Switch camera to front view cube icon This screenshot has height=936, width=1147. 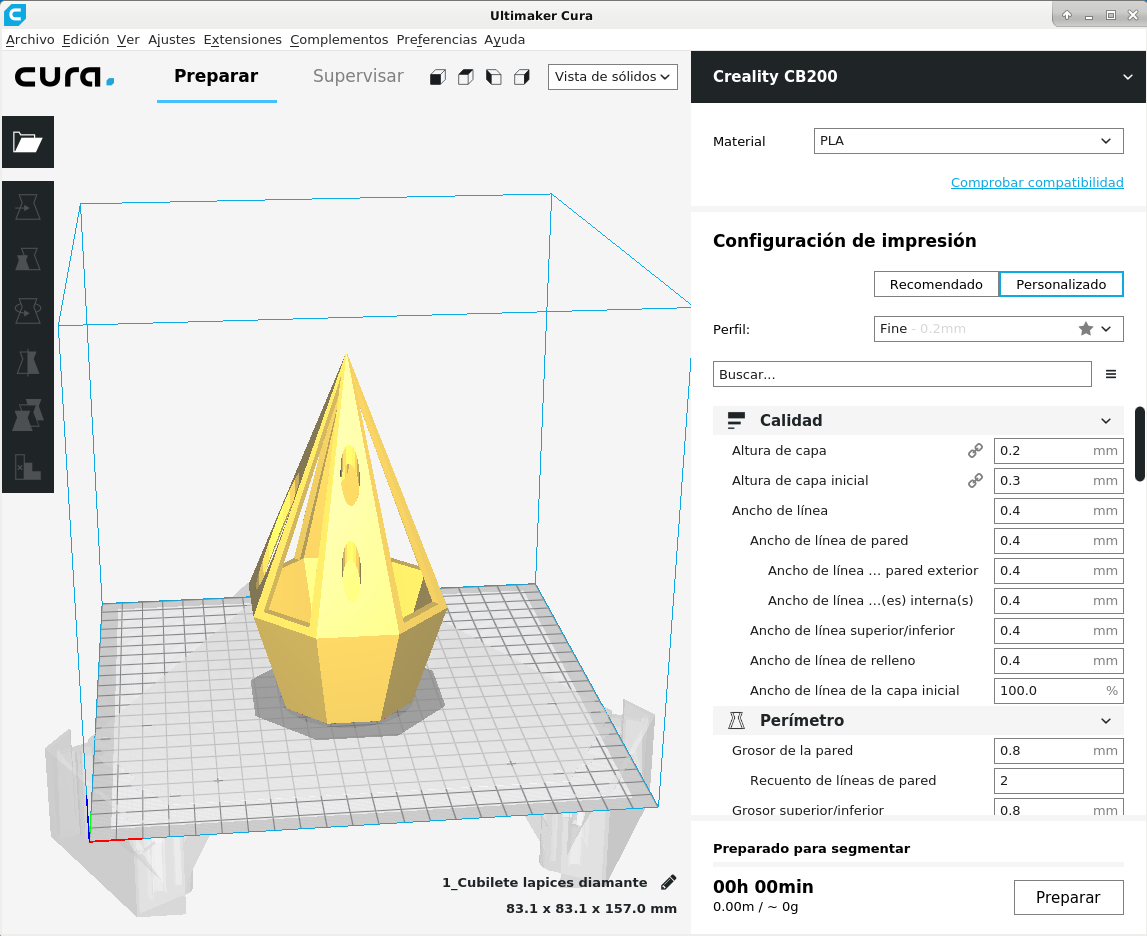(437, 77)
